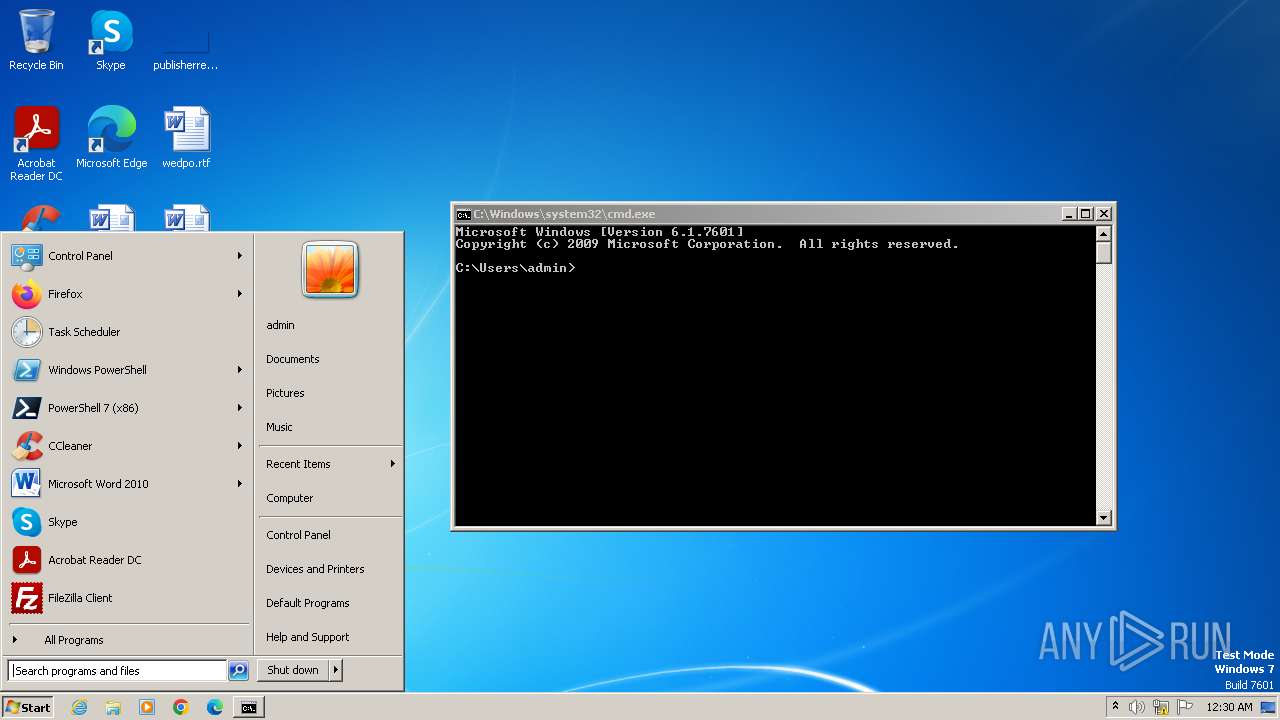Screen dimensions: 1280x720
Task: Maximize the cmd.exe window
Action: point(1086,214)
